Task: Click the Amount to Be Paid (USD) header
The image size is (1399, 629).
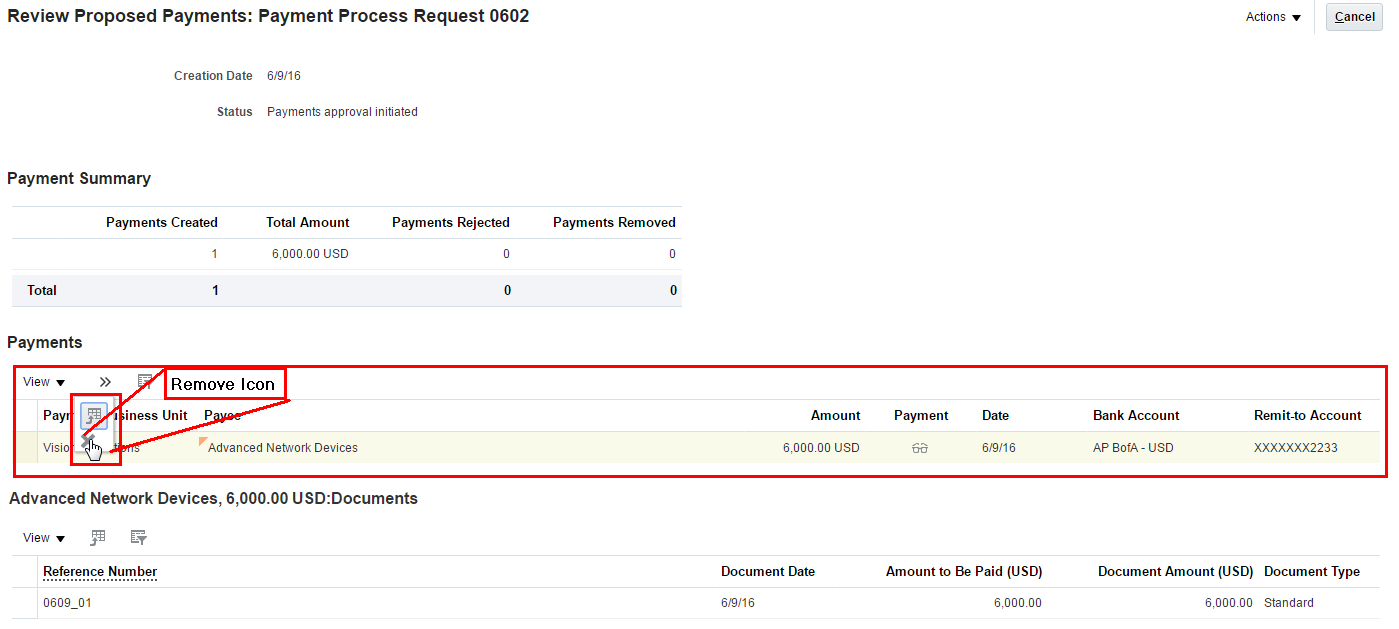Action: [x=963, y=572]
